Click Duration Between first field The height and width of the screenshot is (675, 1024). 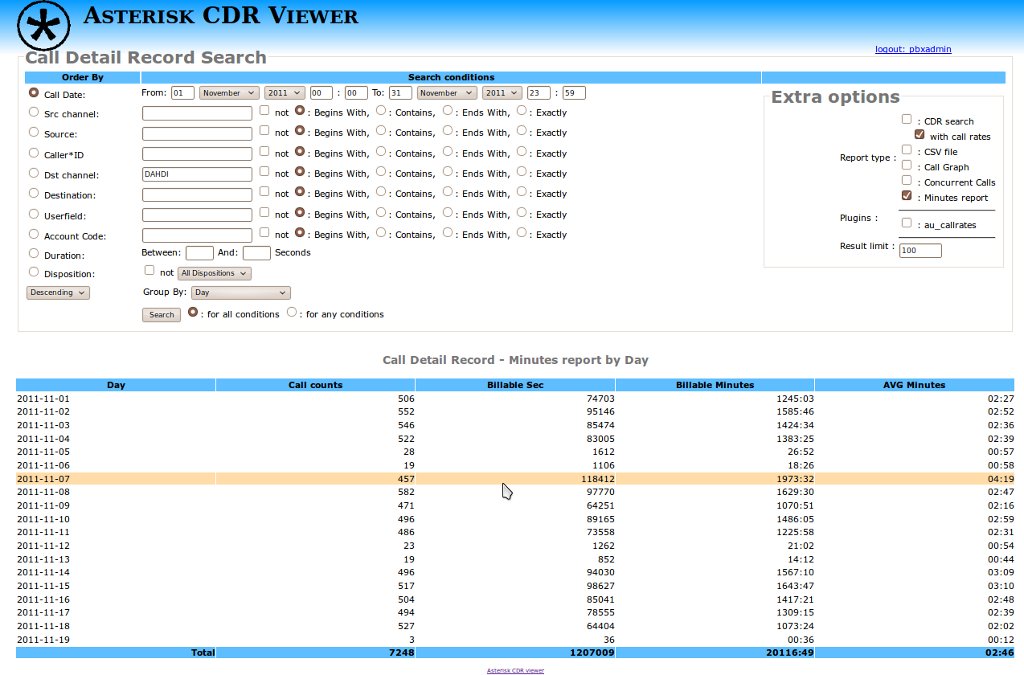tap(199, 253)
